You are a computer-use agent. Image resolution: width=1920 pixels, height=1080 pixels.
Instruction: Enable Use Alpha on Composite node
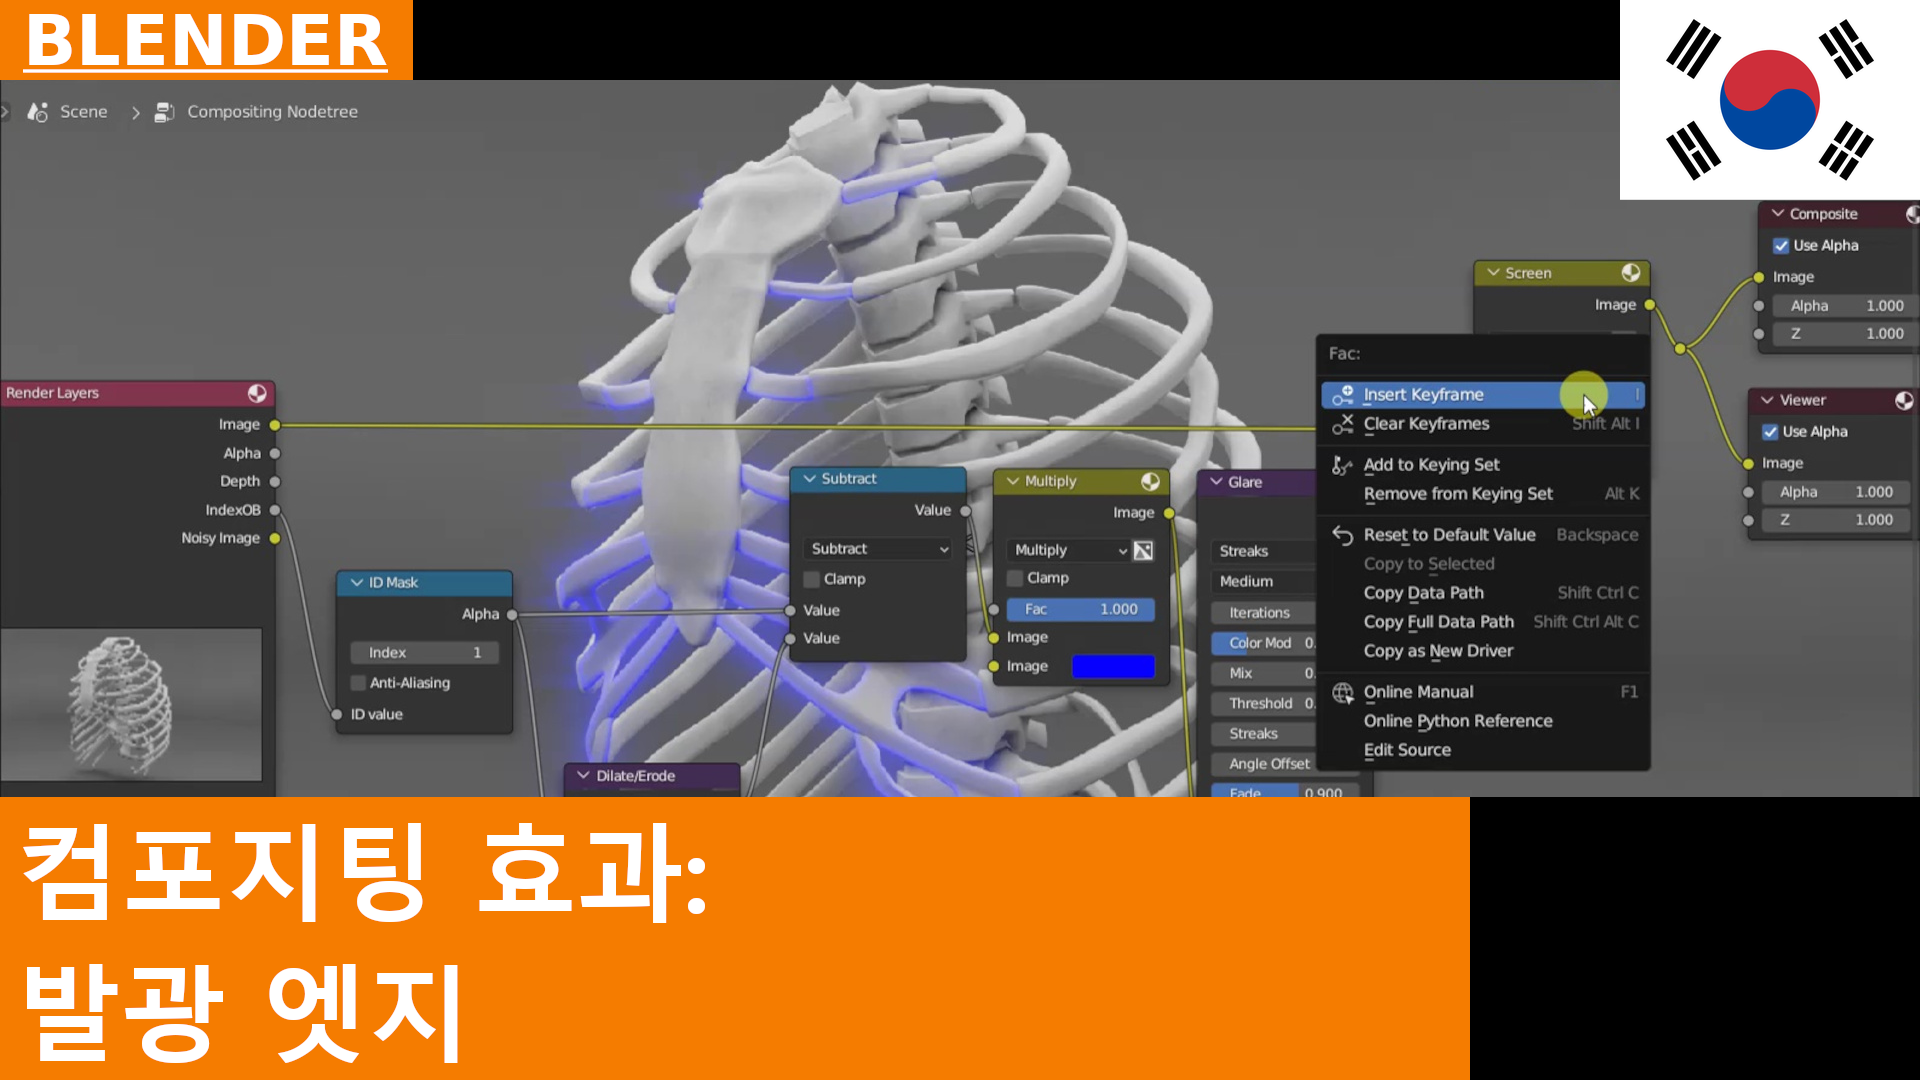(x=1781, y=246)
